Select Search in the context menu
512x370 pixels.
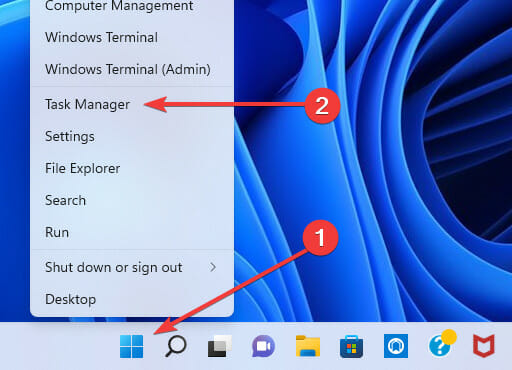point(132,200)
